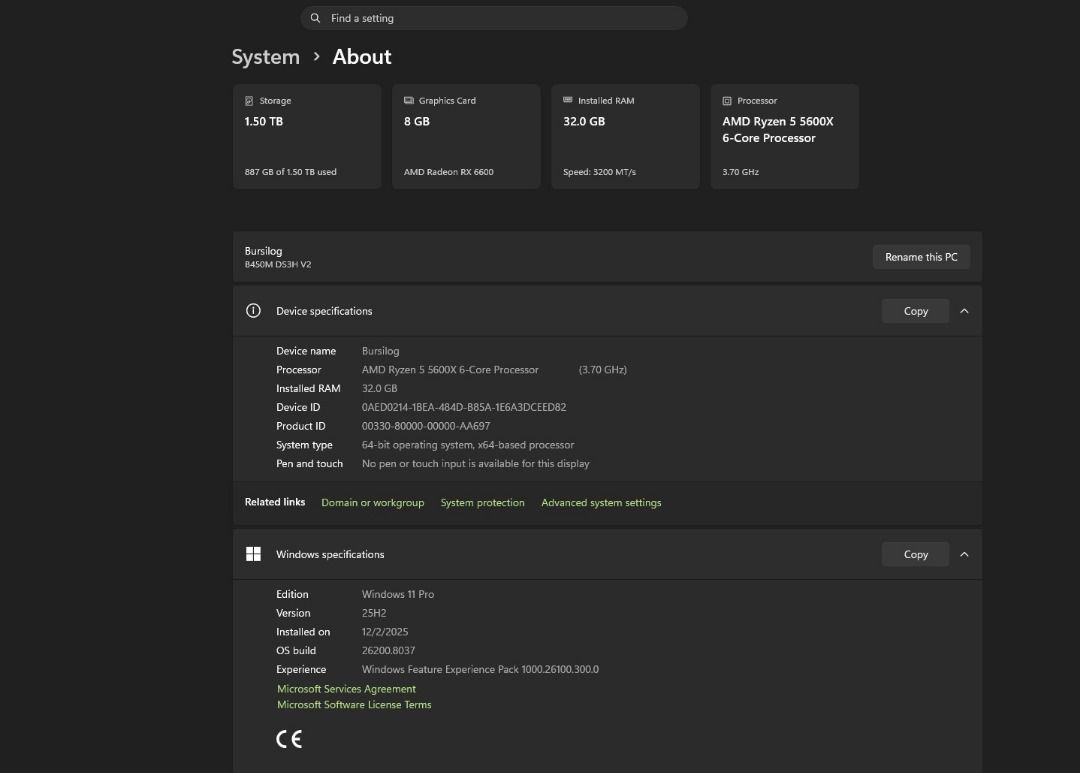Copy the Windows specifications

pyautogui.click(x=915, y=554)
